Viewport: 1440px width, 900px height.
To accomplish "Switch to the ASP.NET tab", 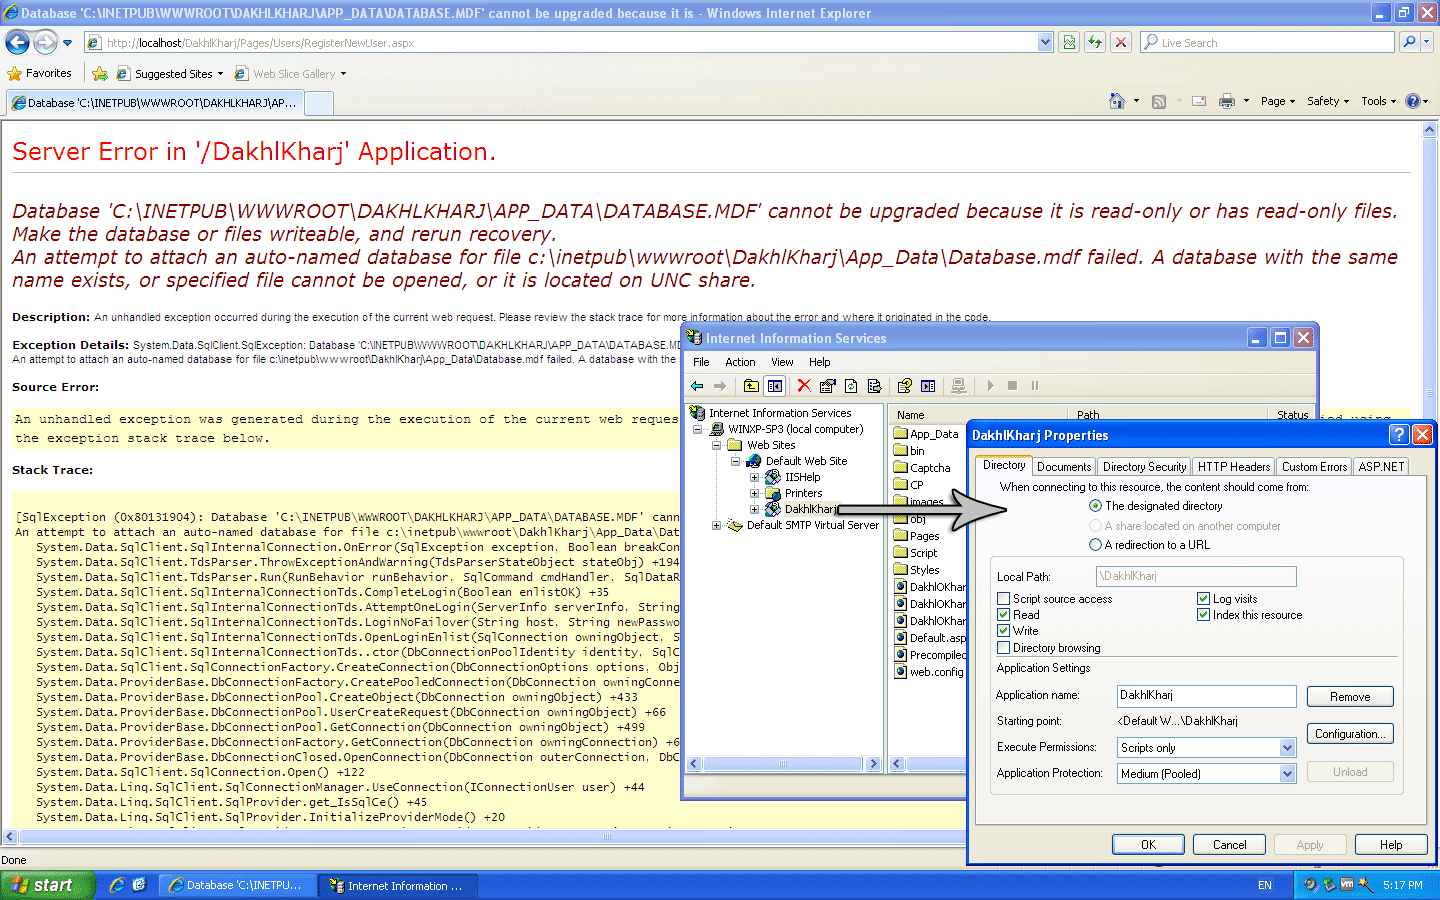I will point(1381,467).
